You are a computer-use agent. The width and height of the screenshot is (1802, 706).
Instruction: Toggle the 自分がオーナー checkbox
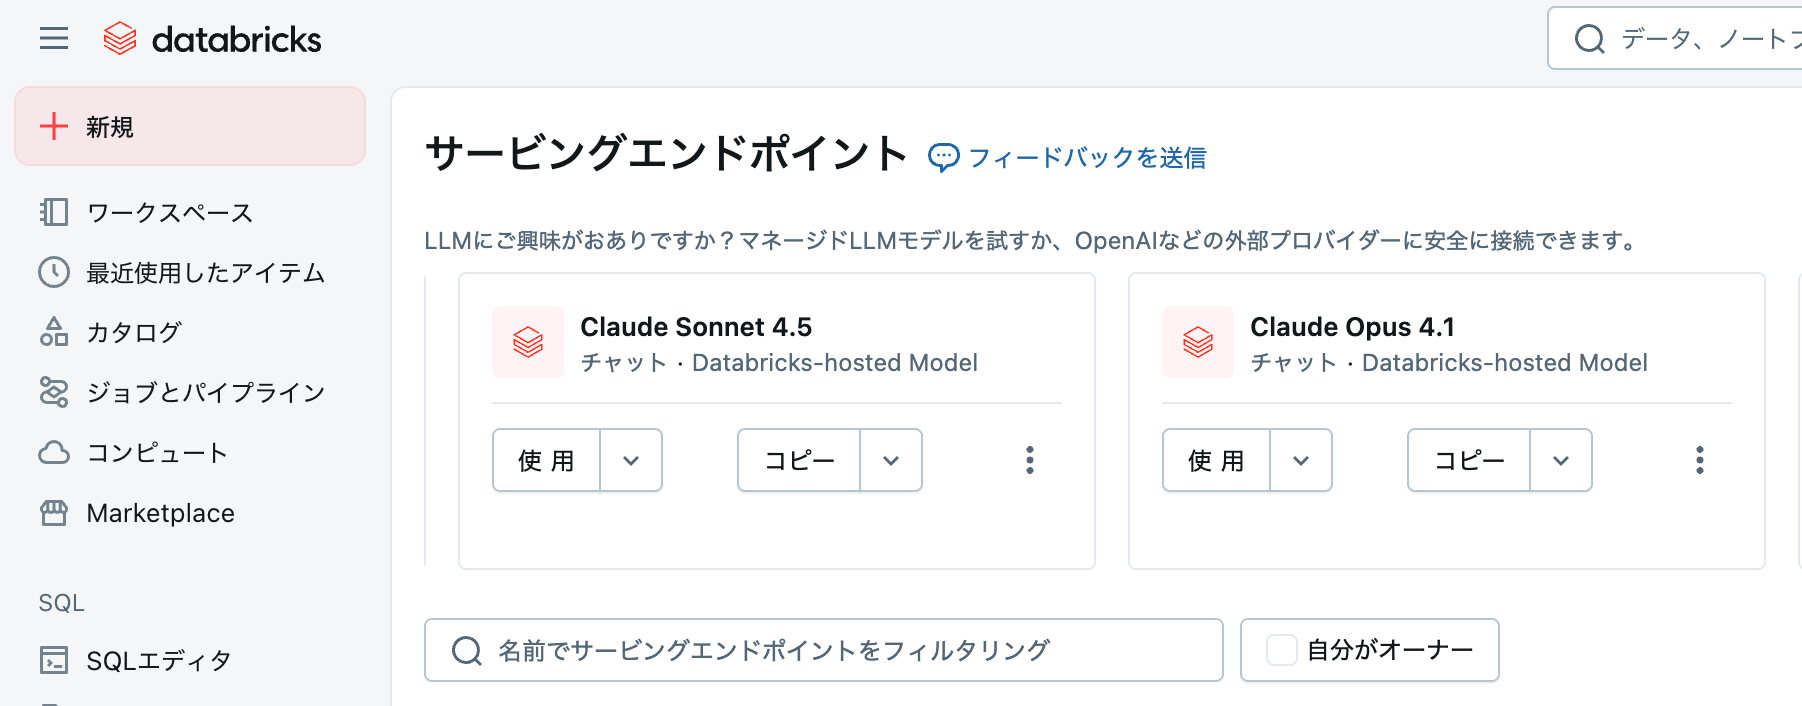click(x=1282, y=650)
